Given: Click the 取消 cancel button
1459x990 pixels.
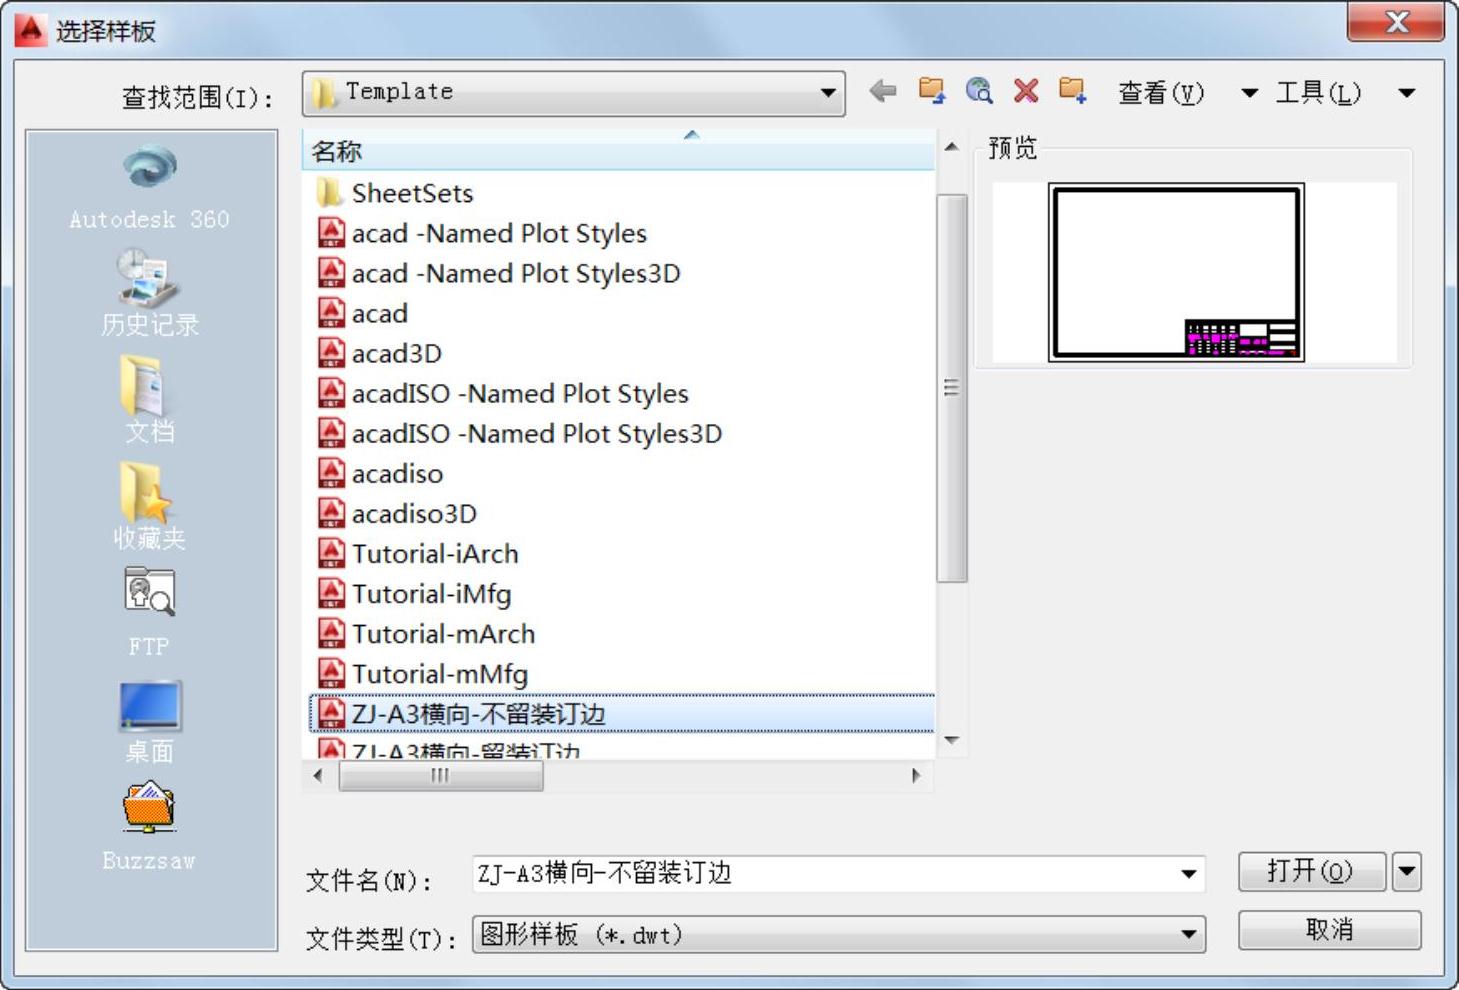Looking at the screenshot, I should pyautogui.click(x=1329, y=930).
